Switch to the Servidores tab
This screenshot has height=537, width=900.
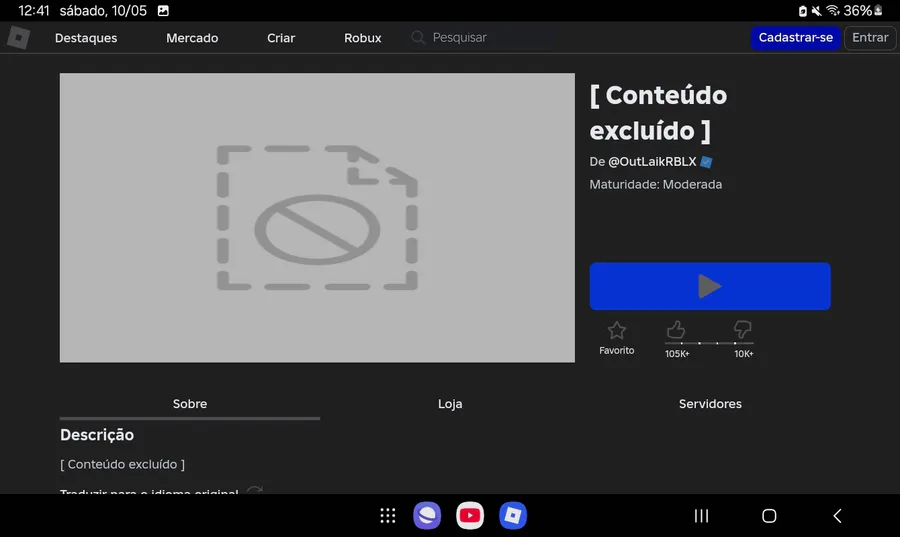(x=710, y=404)
